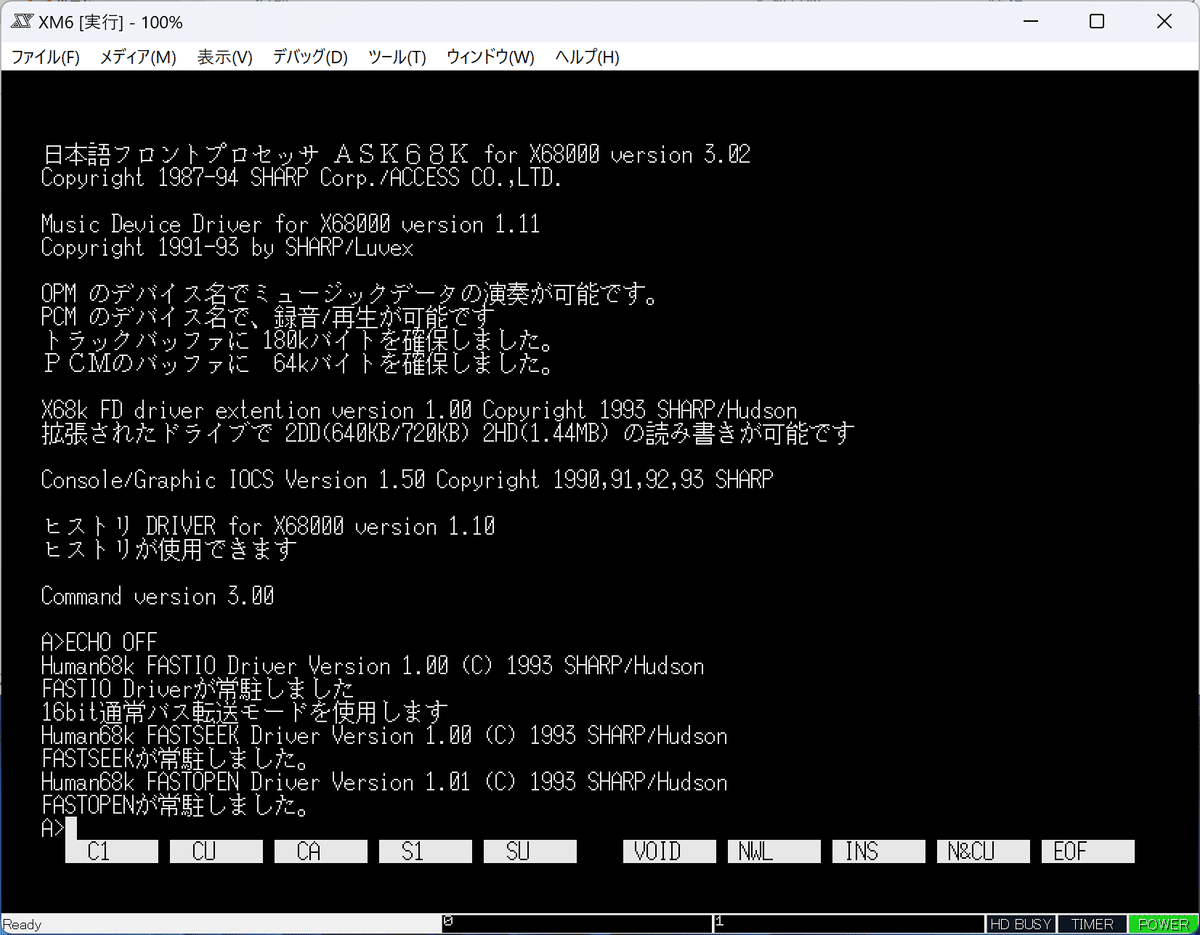Screen dimensions: 1200x935
Task: Open the デバッグ(D) menu
Action: coord(310,57)
